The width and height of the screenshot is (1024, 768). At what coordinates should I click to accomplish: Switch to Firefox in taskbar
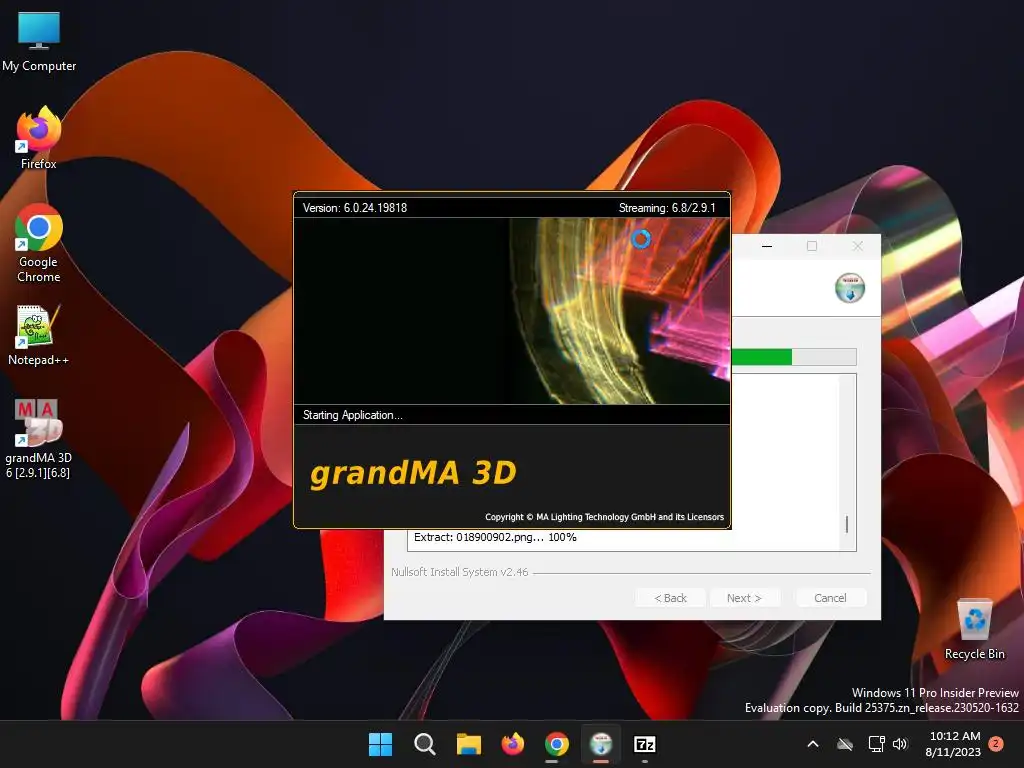[513, 744]
